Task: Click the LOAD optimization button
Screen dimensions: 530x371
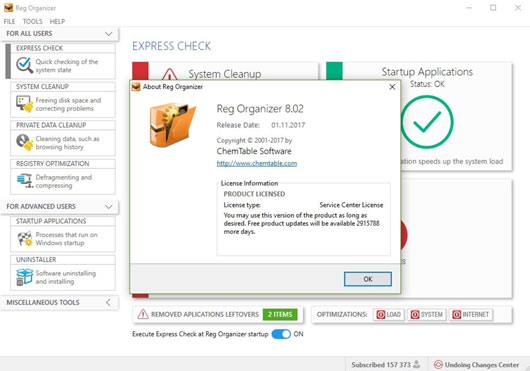Action: point(389,315)
